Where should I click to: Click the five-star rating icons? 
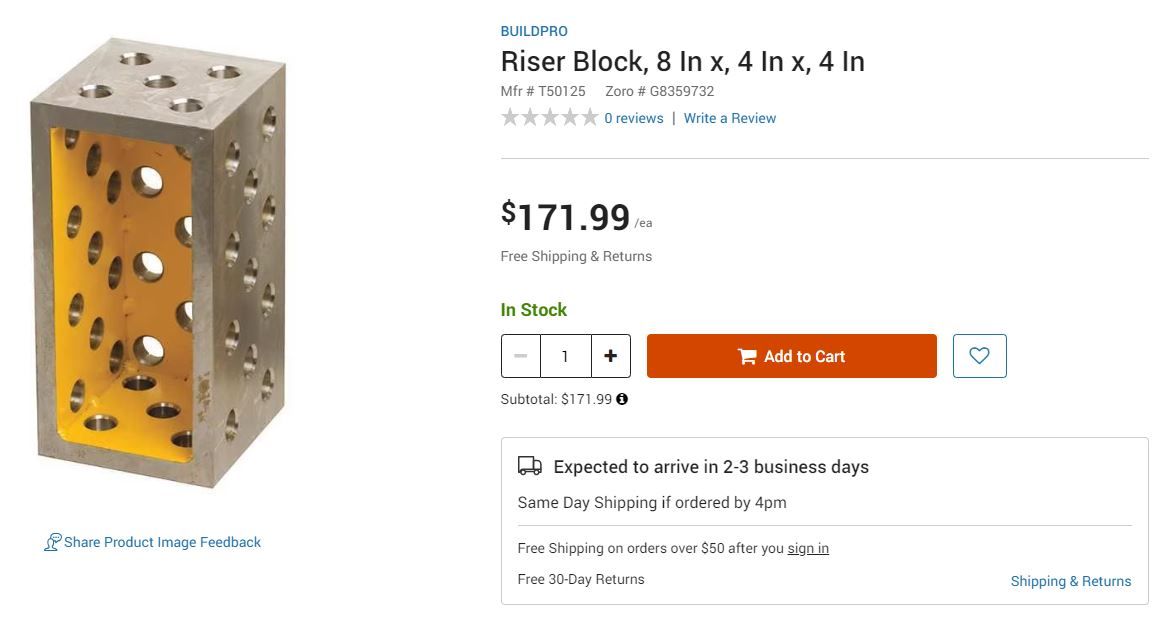click(x=550, y=118)
